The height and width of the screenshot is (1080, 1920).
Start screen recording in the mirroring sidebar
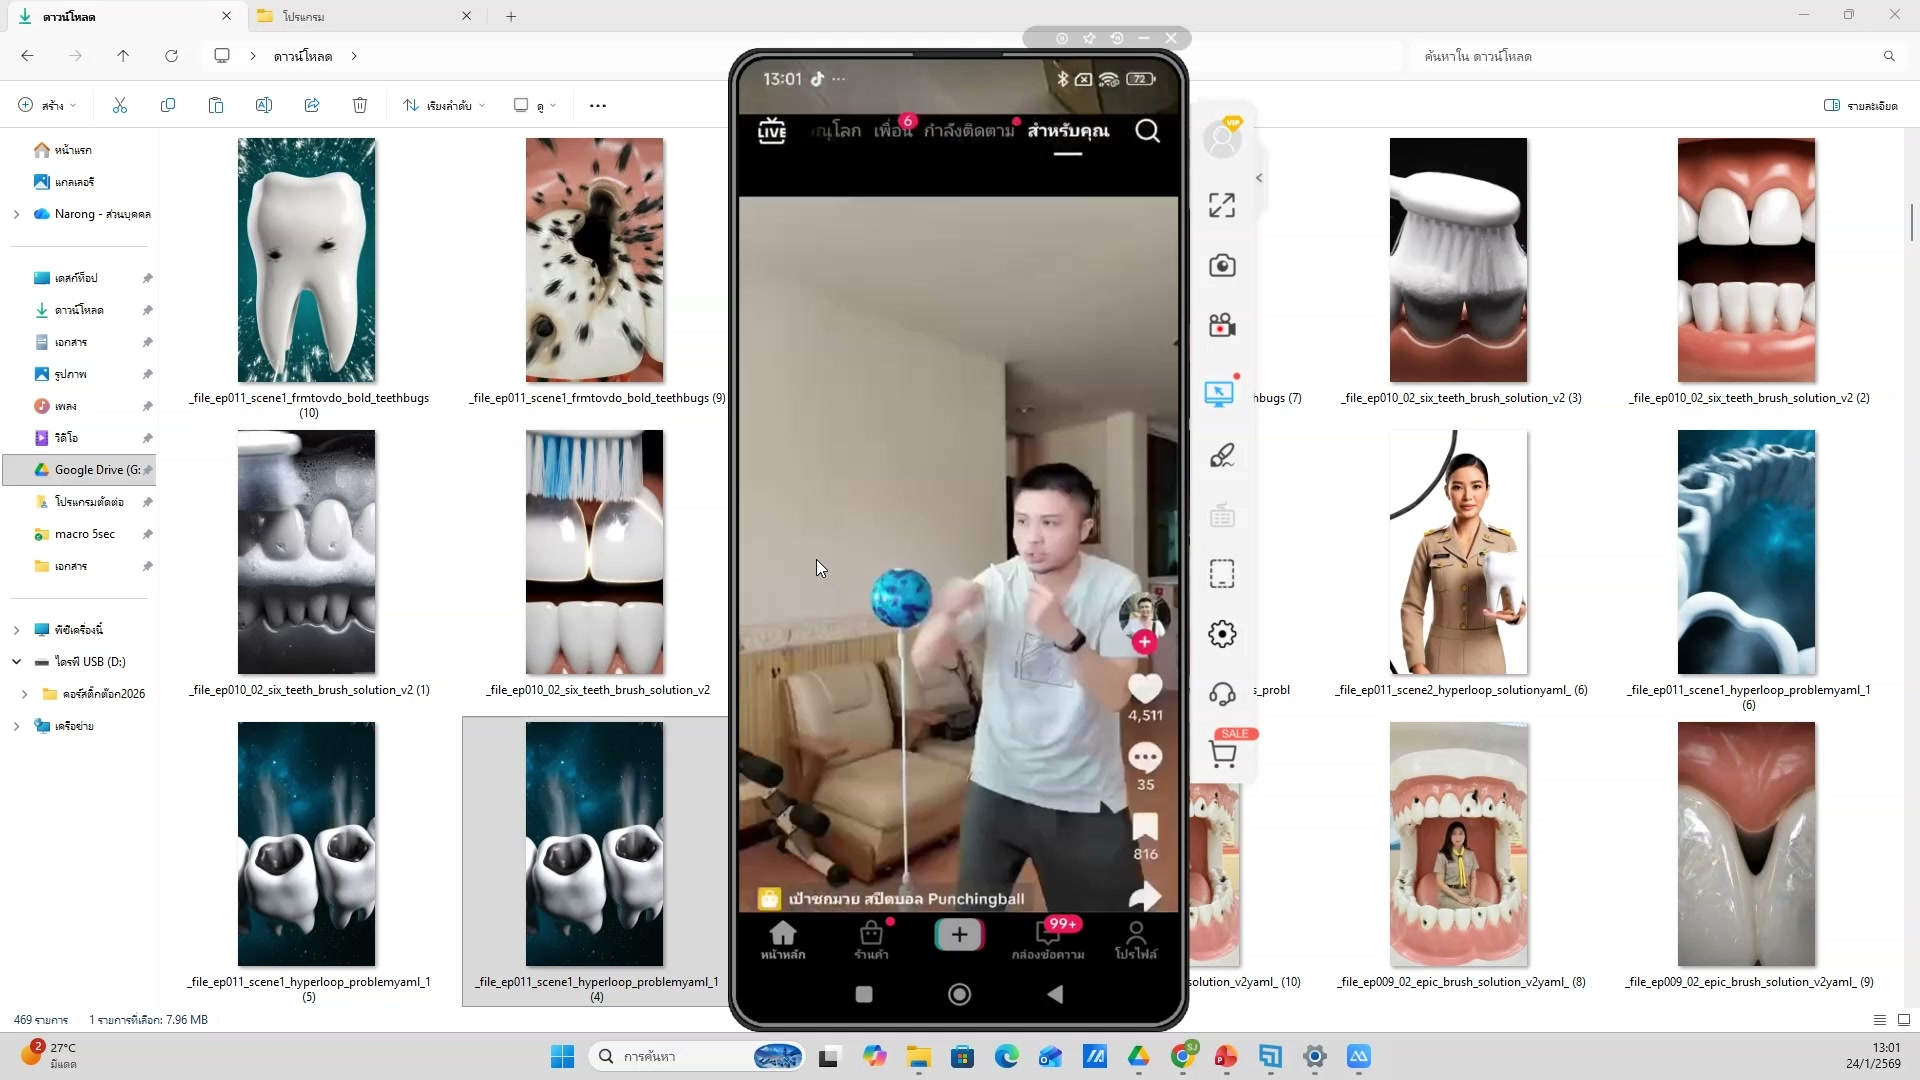[x=1223, y=325]
